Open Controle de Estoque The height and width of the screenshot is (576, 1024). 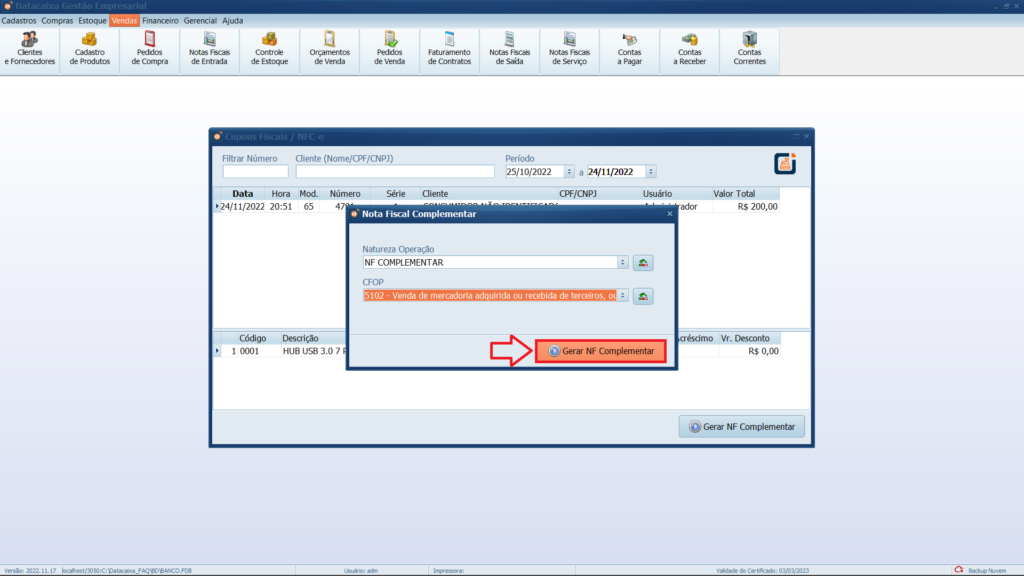tap(270, 49)
